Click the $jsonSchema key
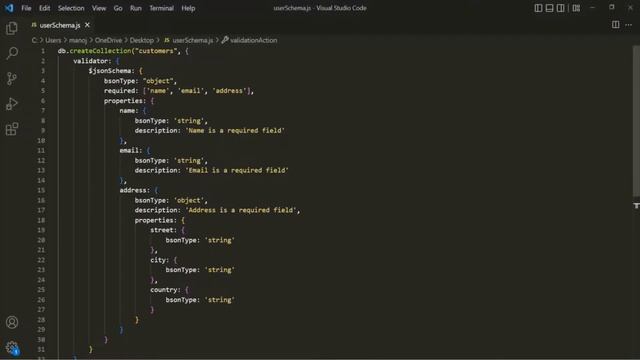 110,71
